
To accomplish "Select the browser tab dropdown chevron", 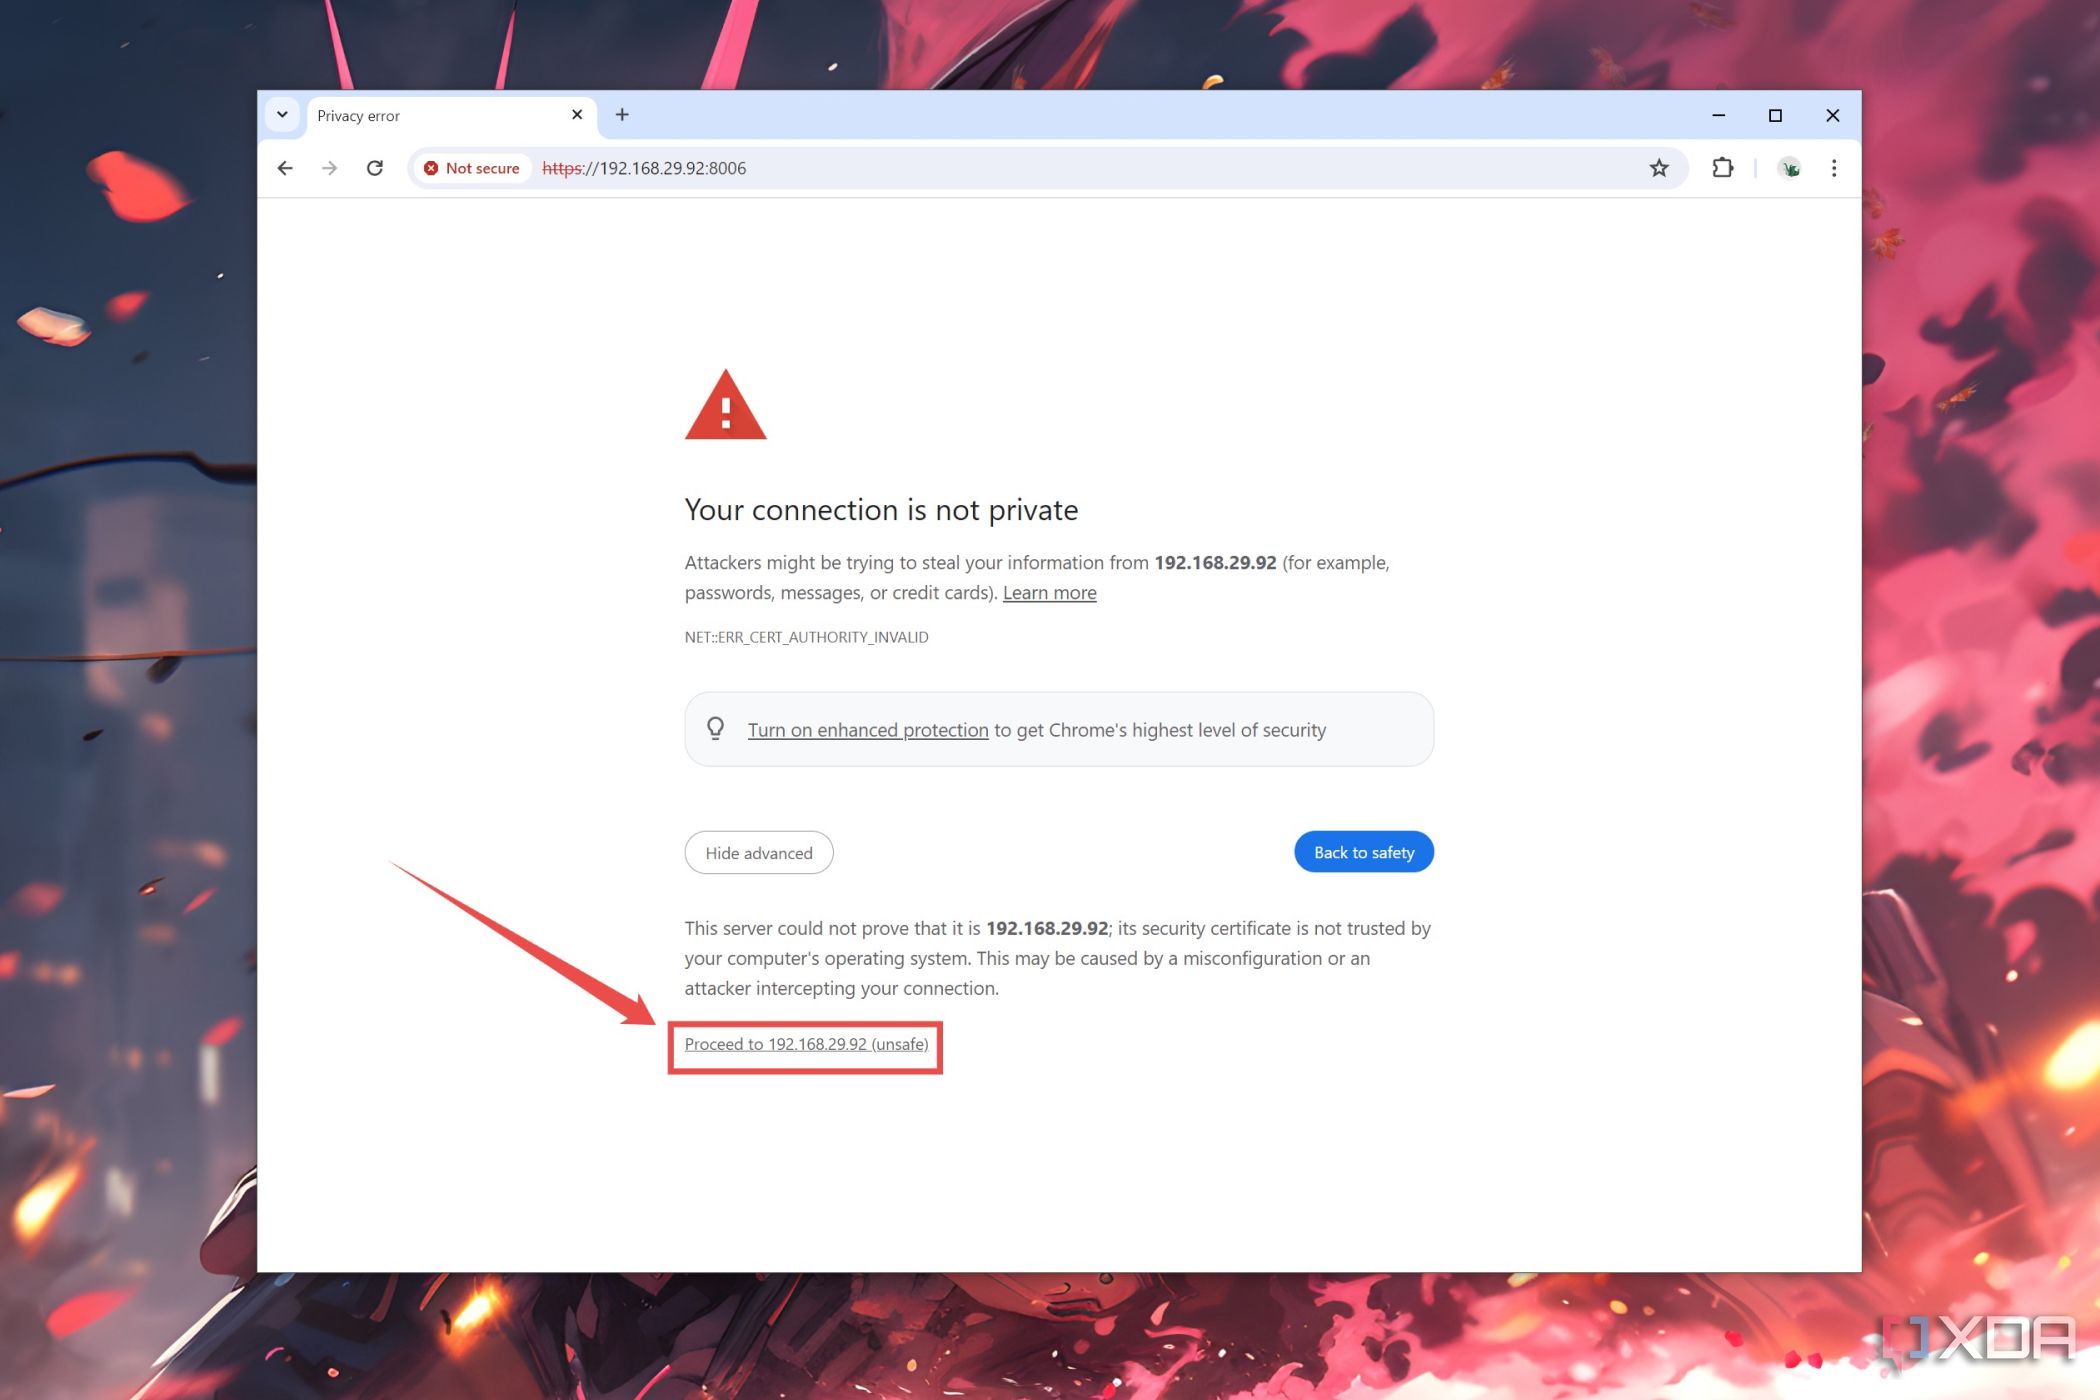I will pos(284,114).
